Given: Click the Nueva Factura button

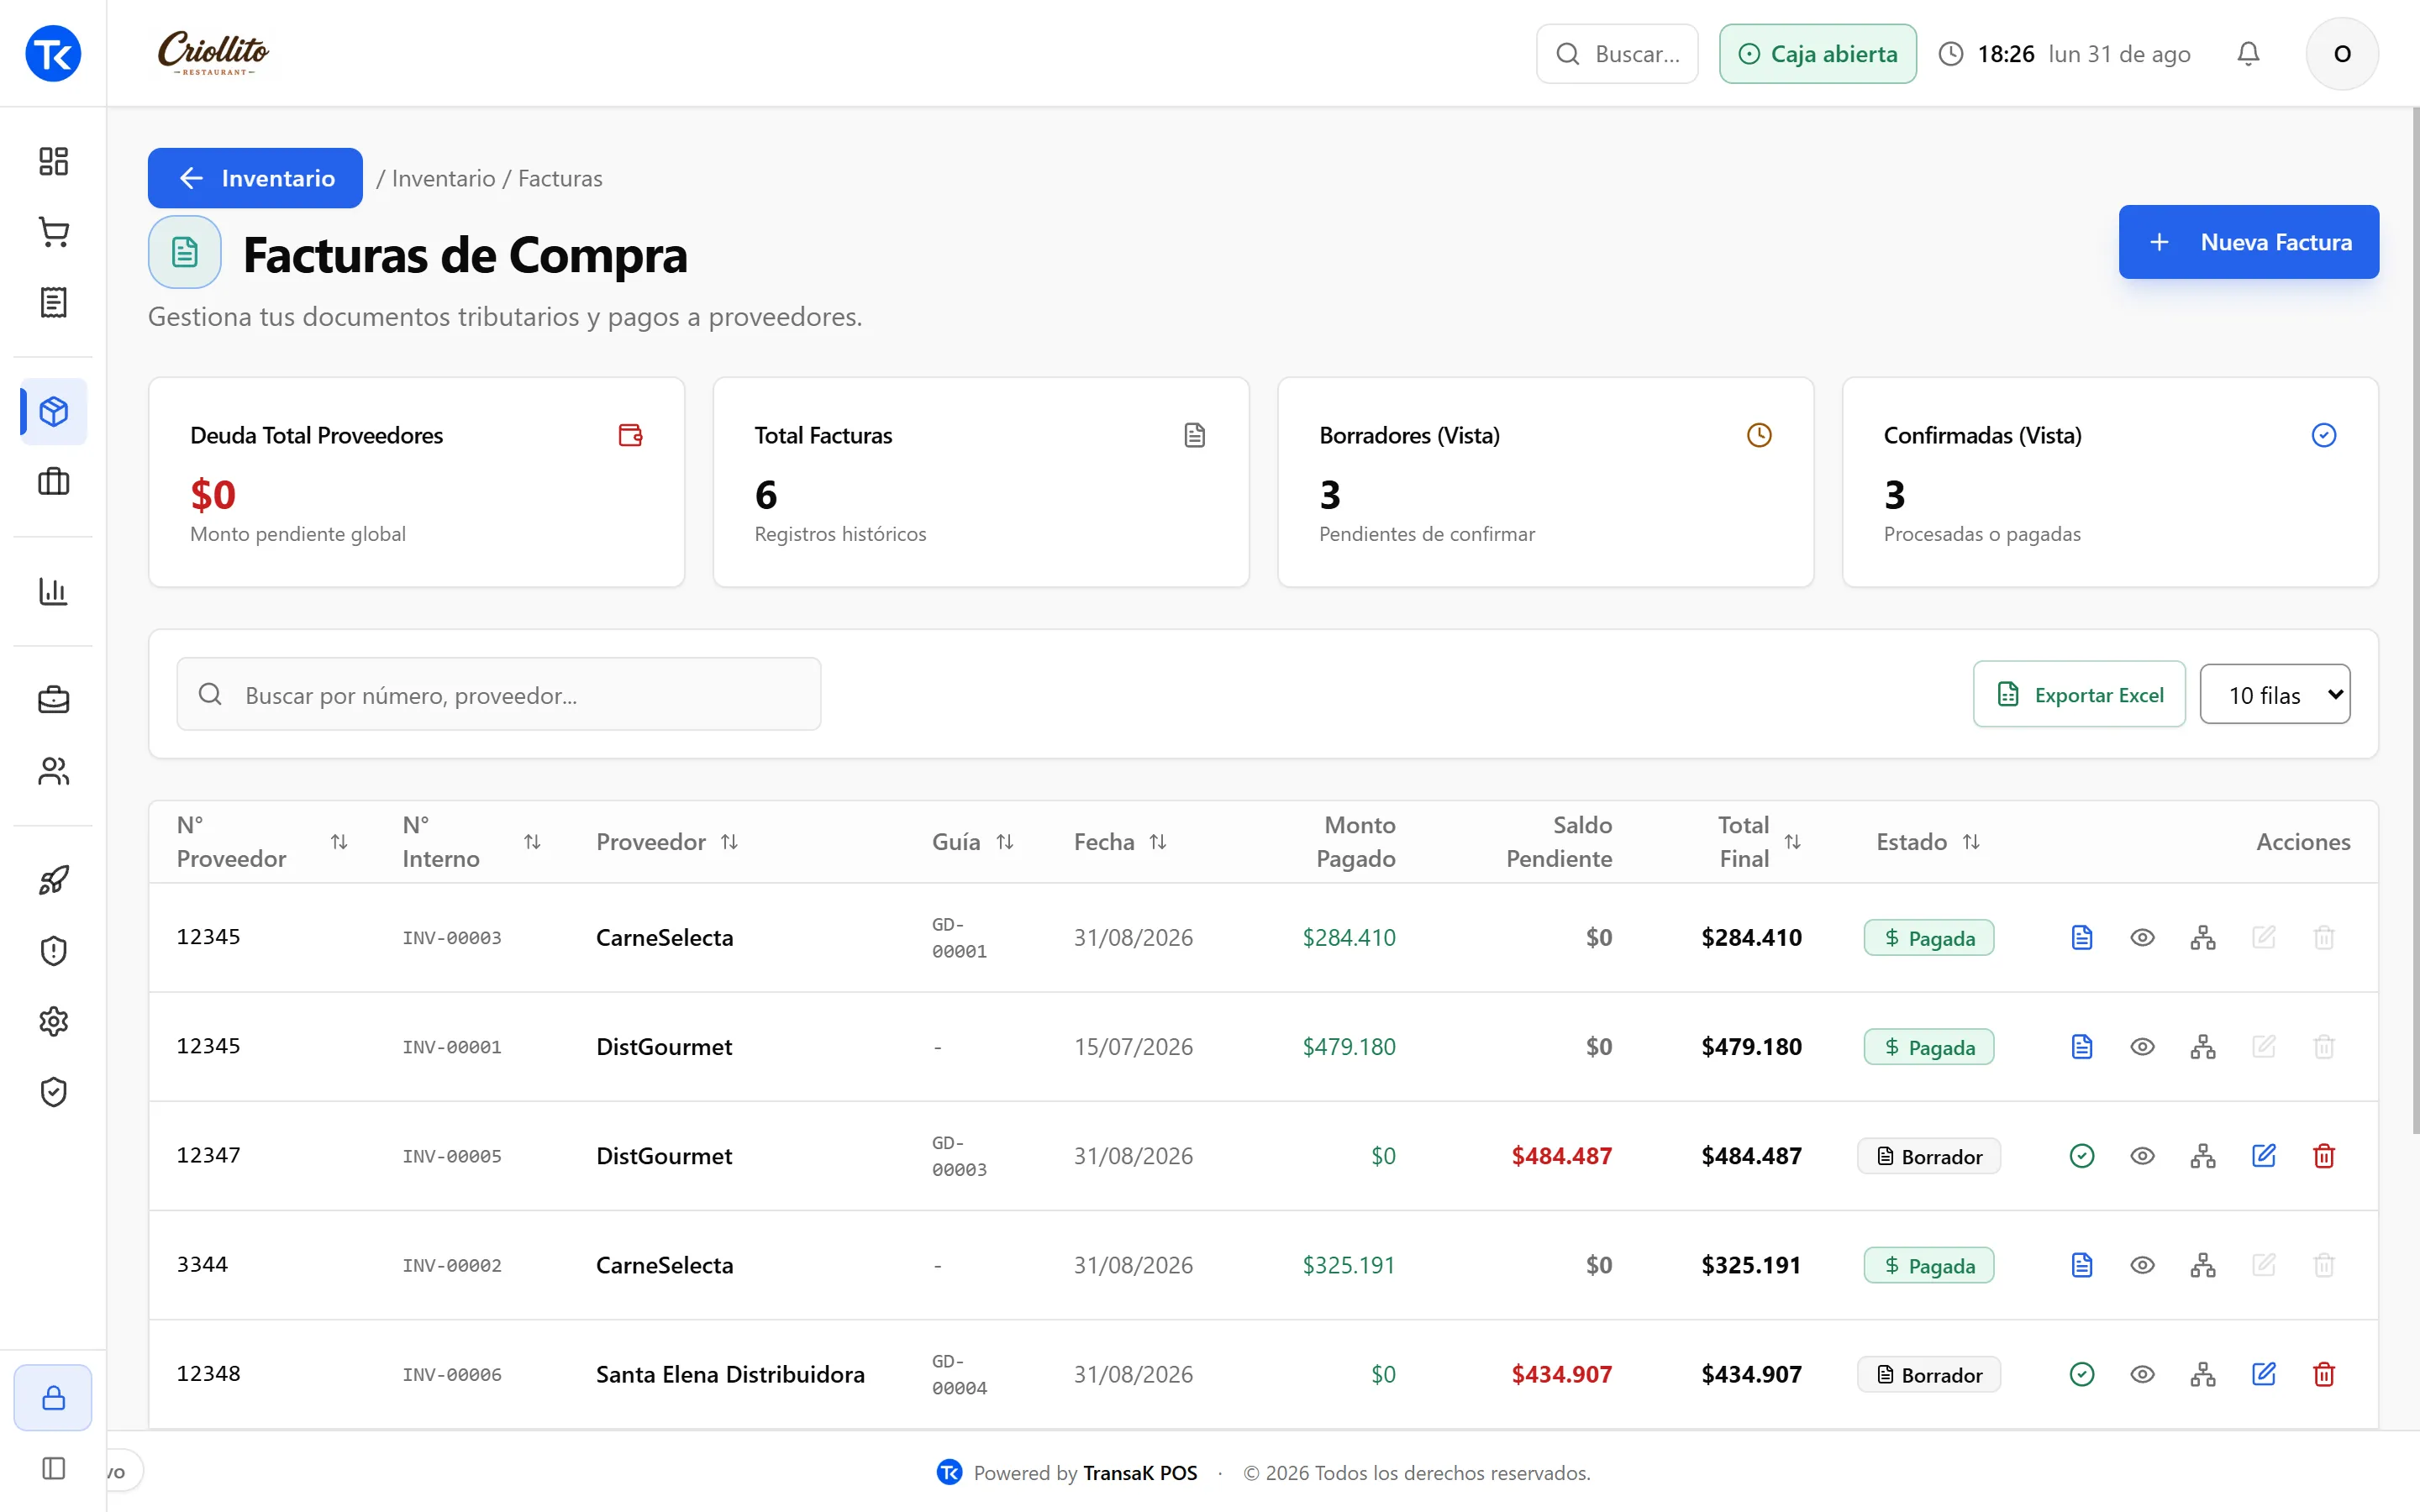Looking at the screenshot, I should (2248, 242).
